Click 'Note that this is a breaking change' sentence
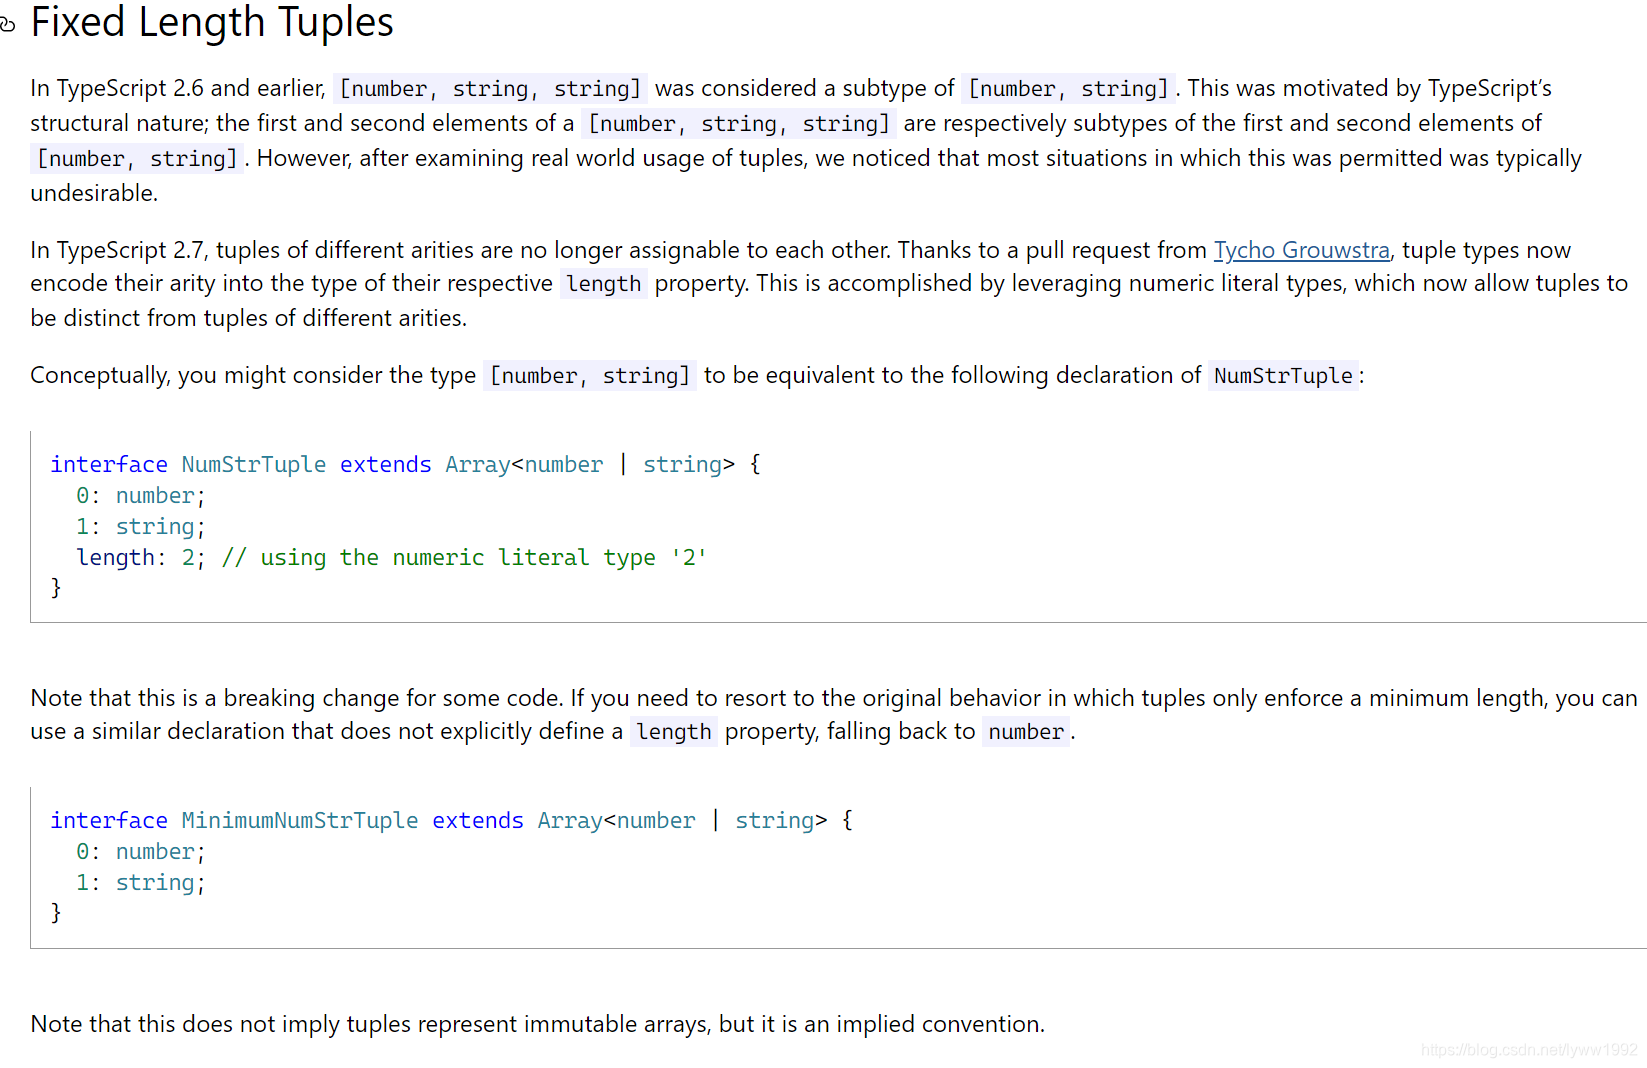This screenshot has height=1068, width=1647. (297, 698)
